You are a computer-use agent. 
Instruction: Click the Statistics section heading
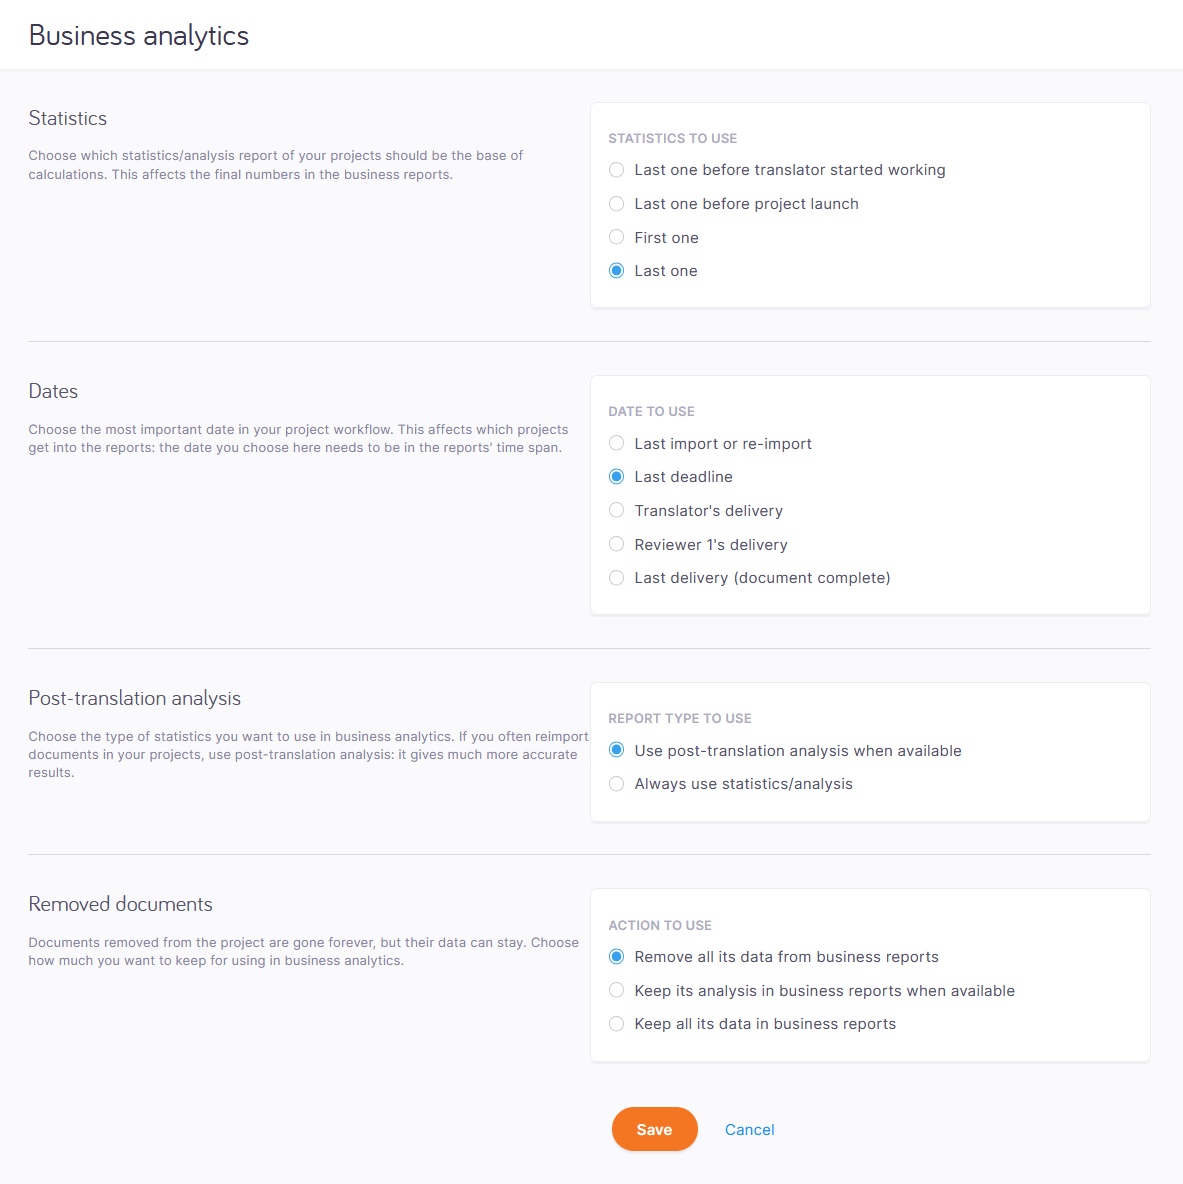tap(68, 118)
